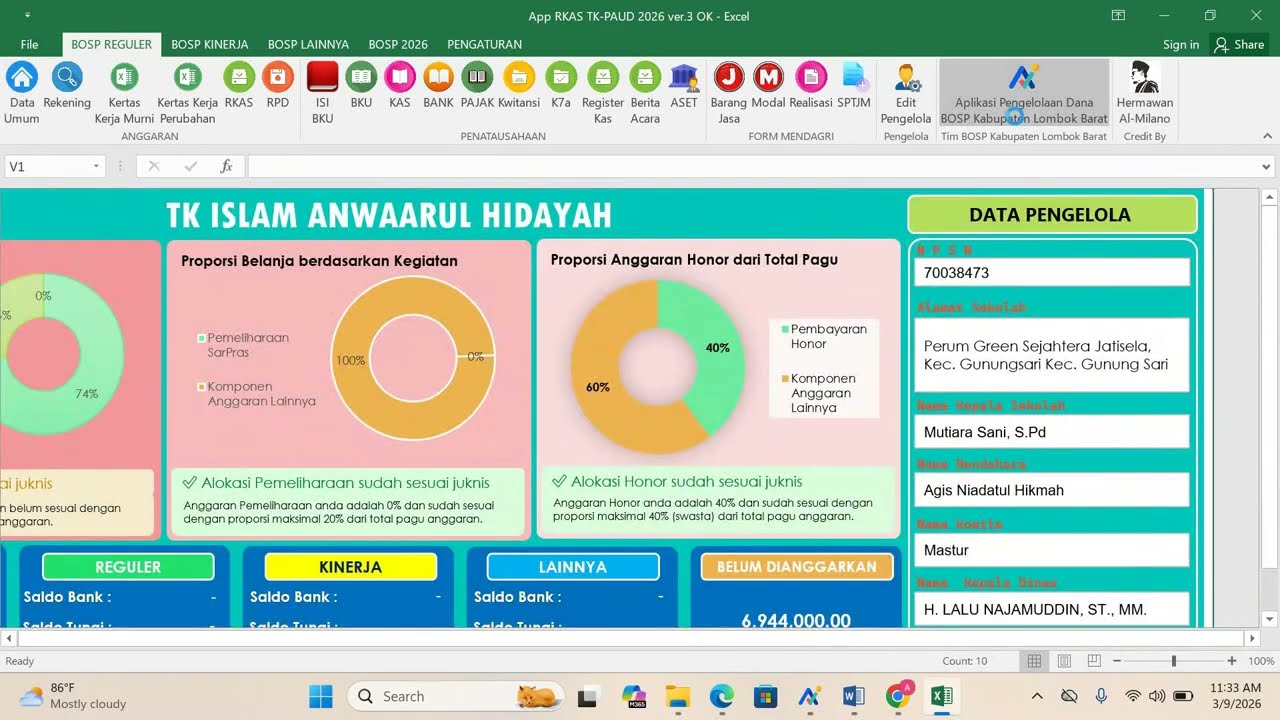This screenshot has height=720, width=1280.
Task: Open Microsoft Edge from taskbar
Action: [x=721, y=696]
